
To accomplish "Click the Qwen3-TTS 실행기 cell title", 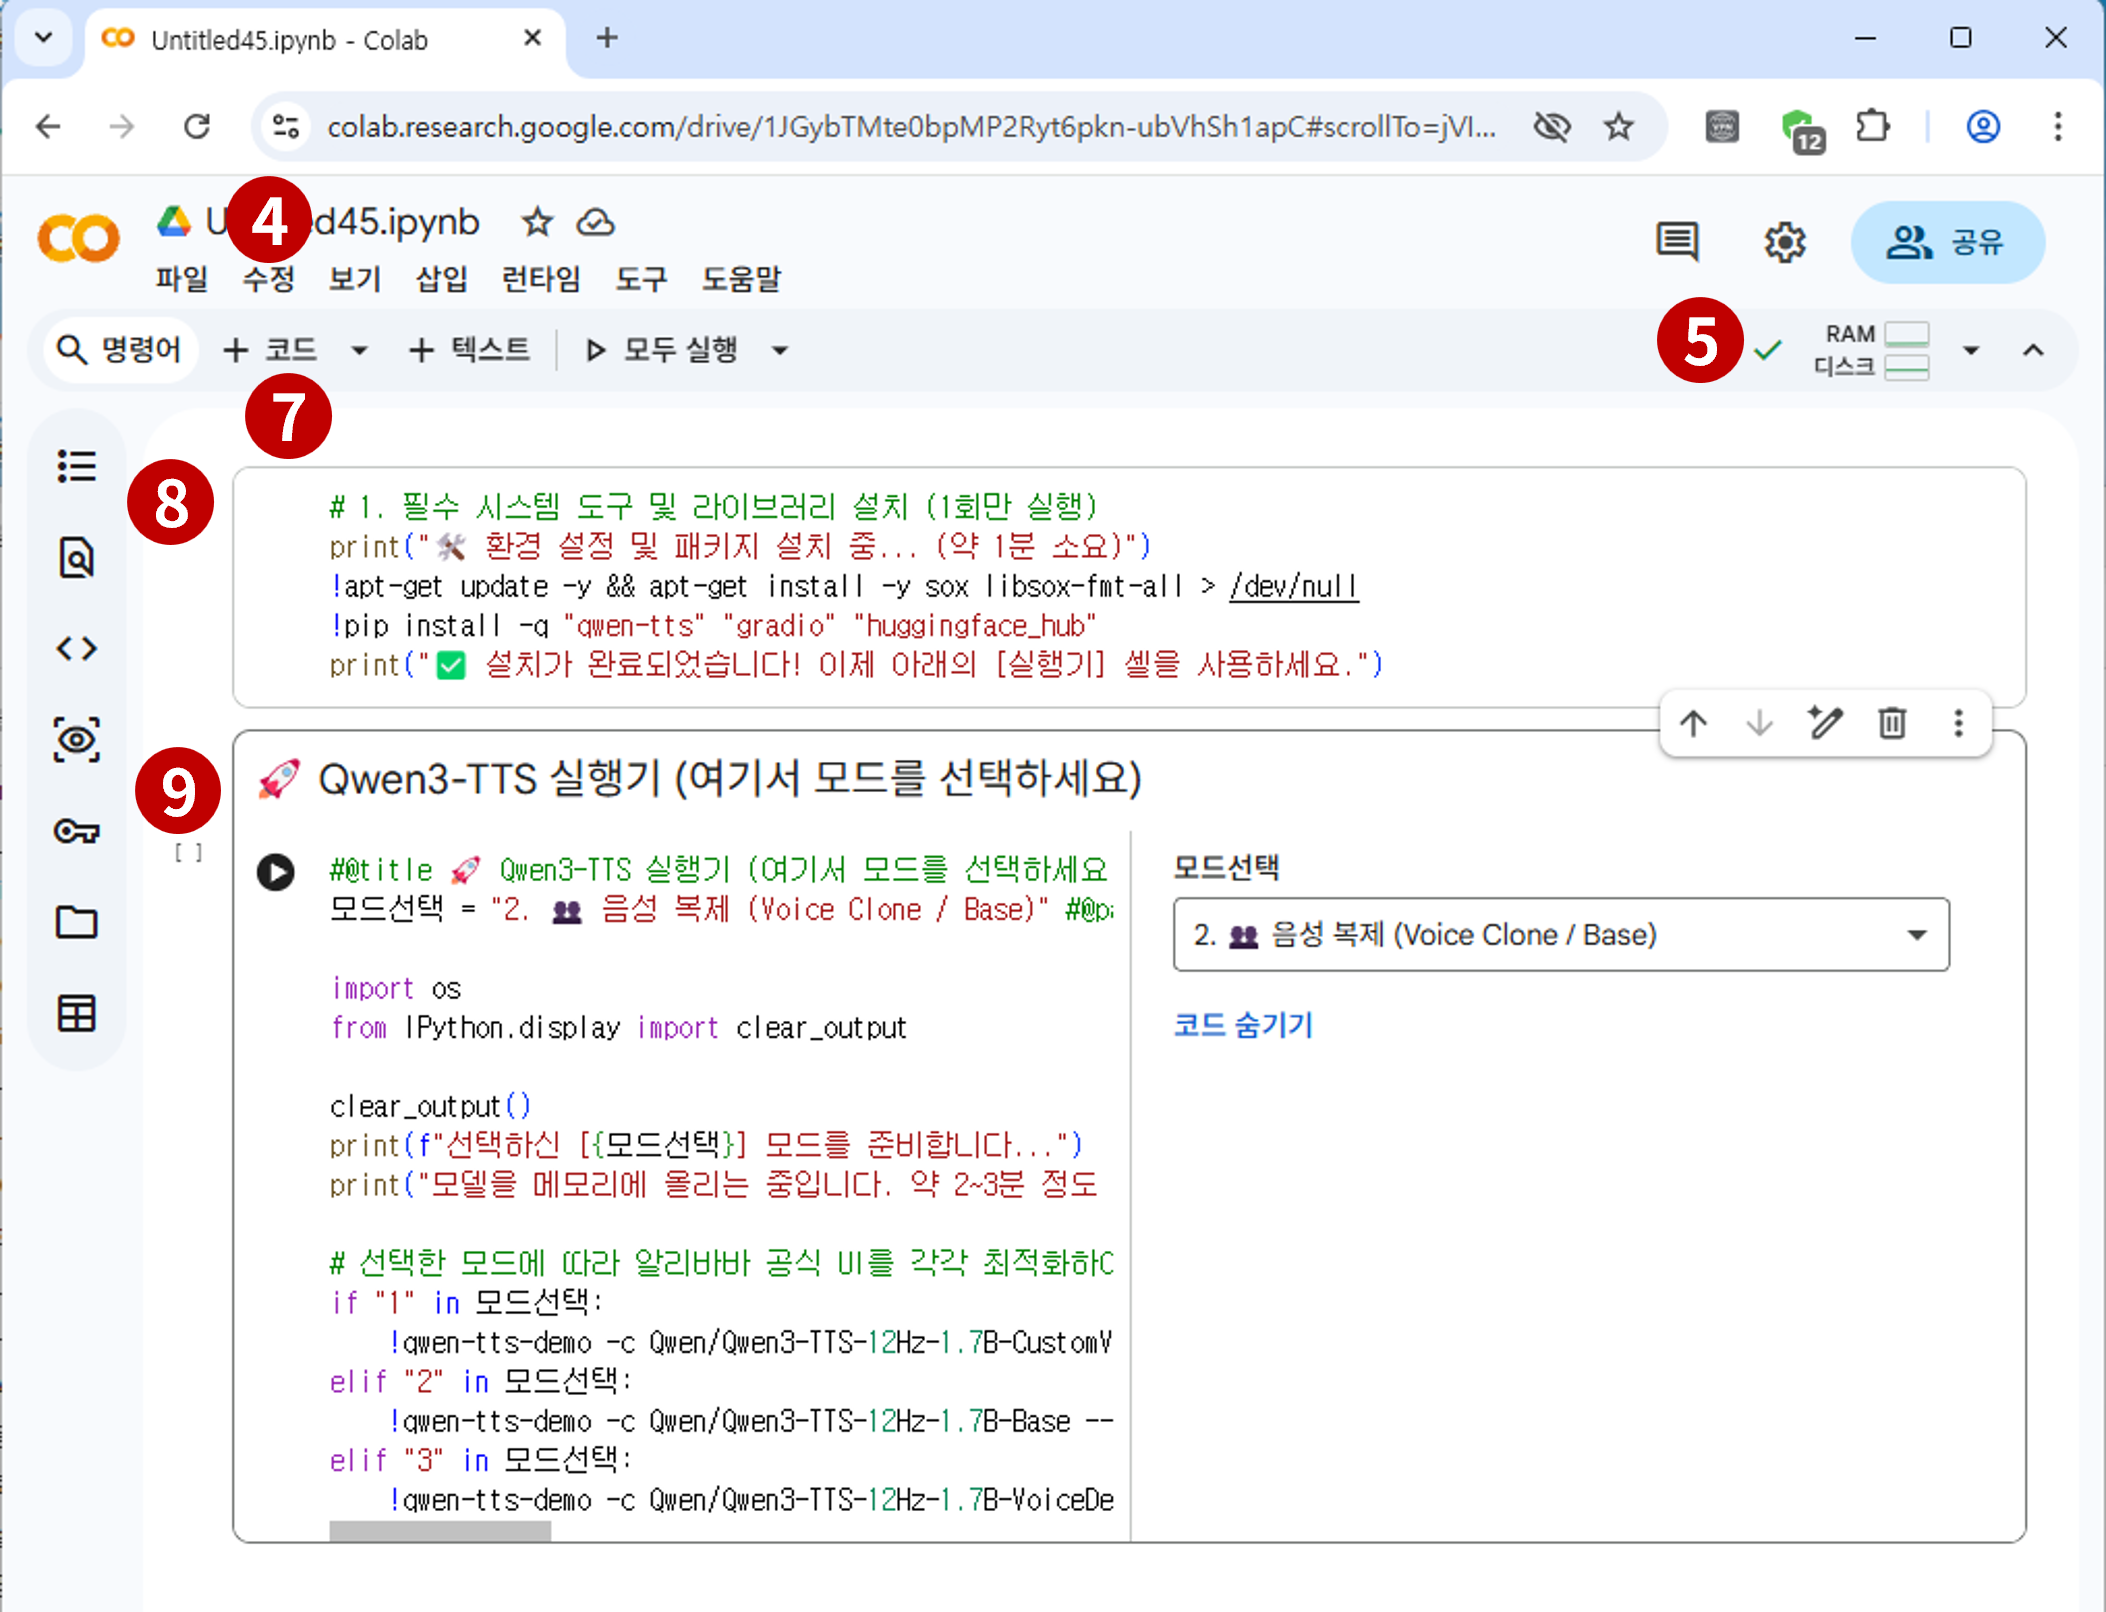I will tap(730, 778).
